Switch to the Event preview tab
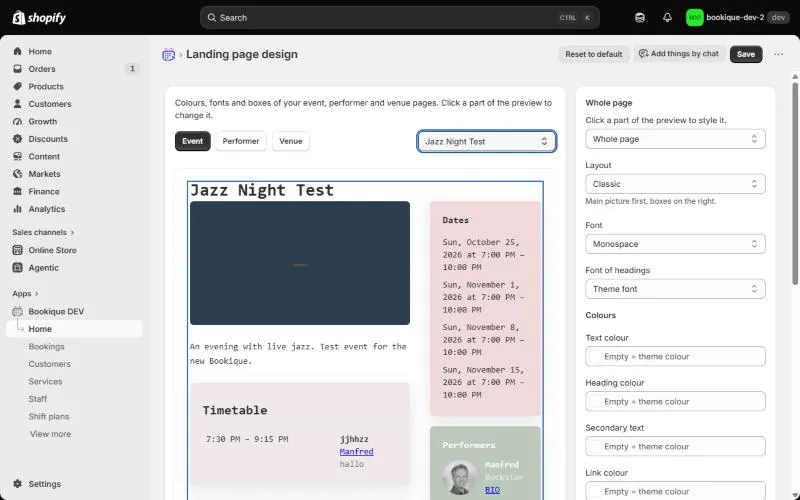The height and width of the screenshot is (500, 800). (192, 141)
